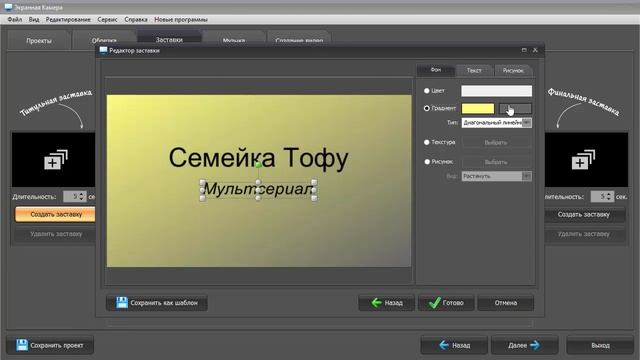Open the Сервис menu
640x360 pixels.
[x=107, y=19]
